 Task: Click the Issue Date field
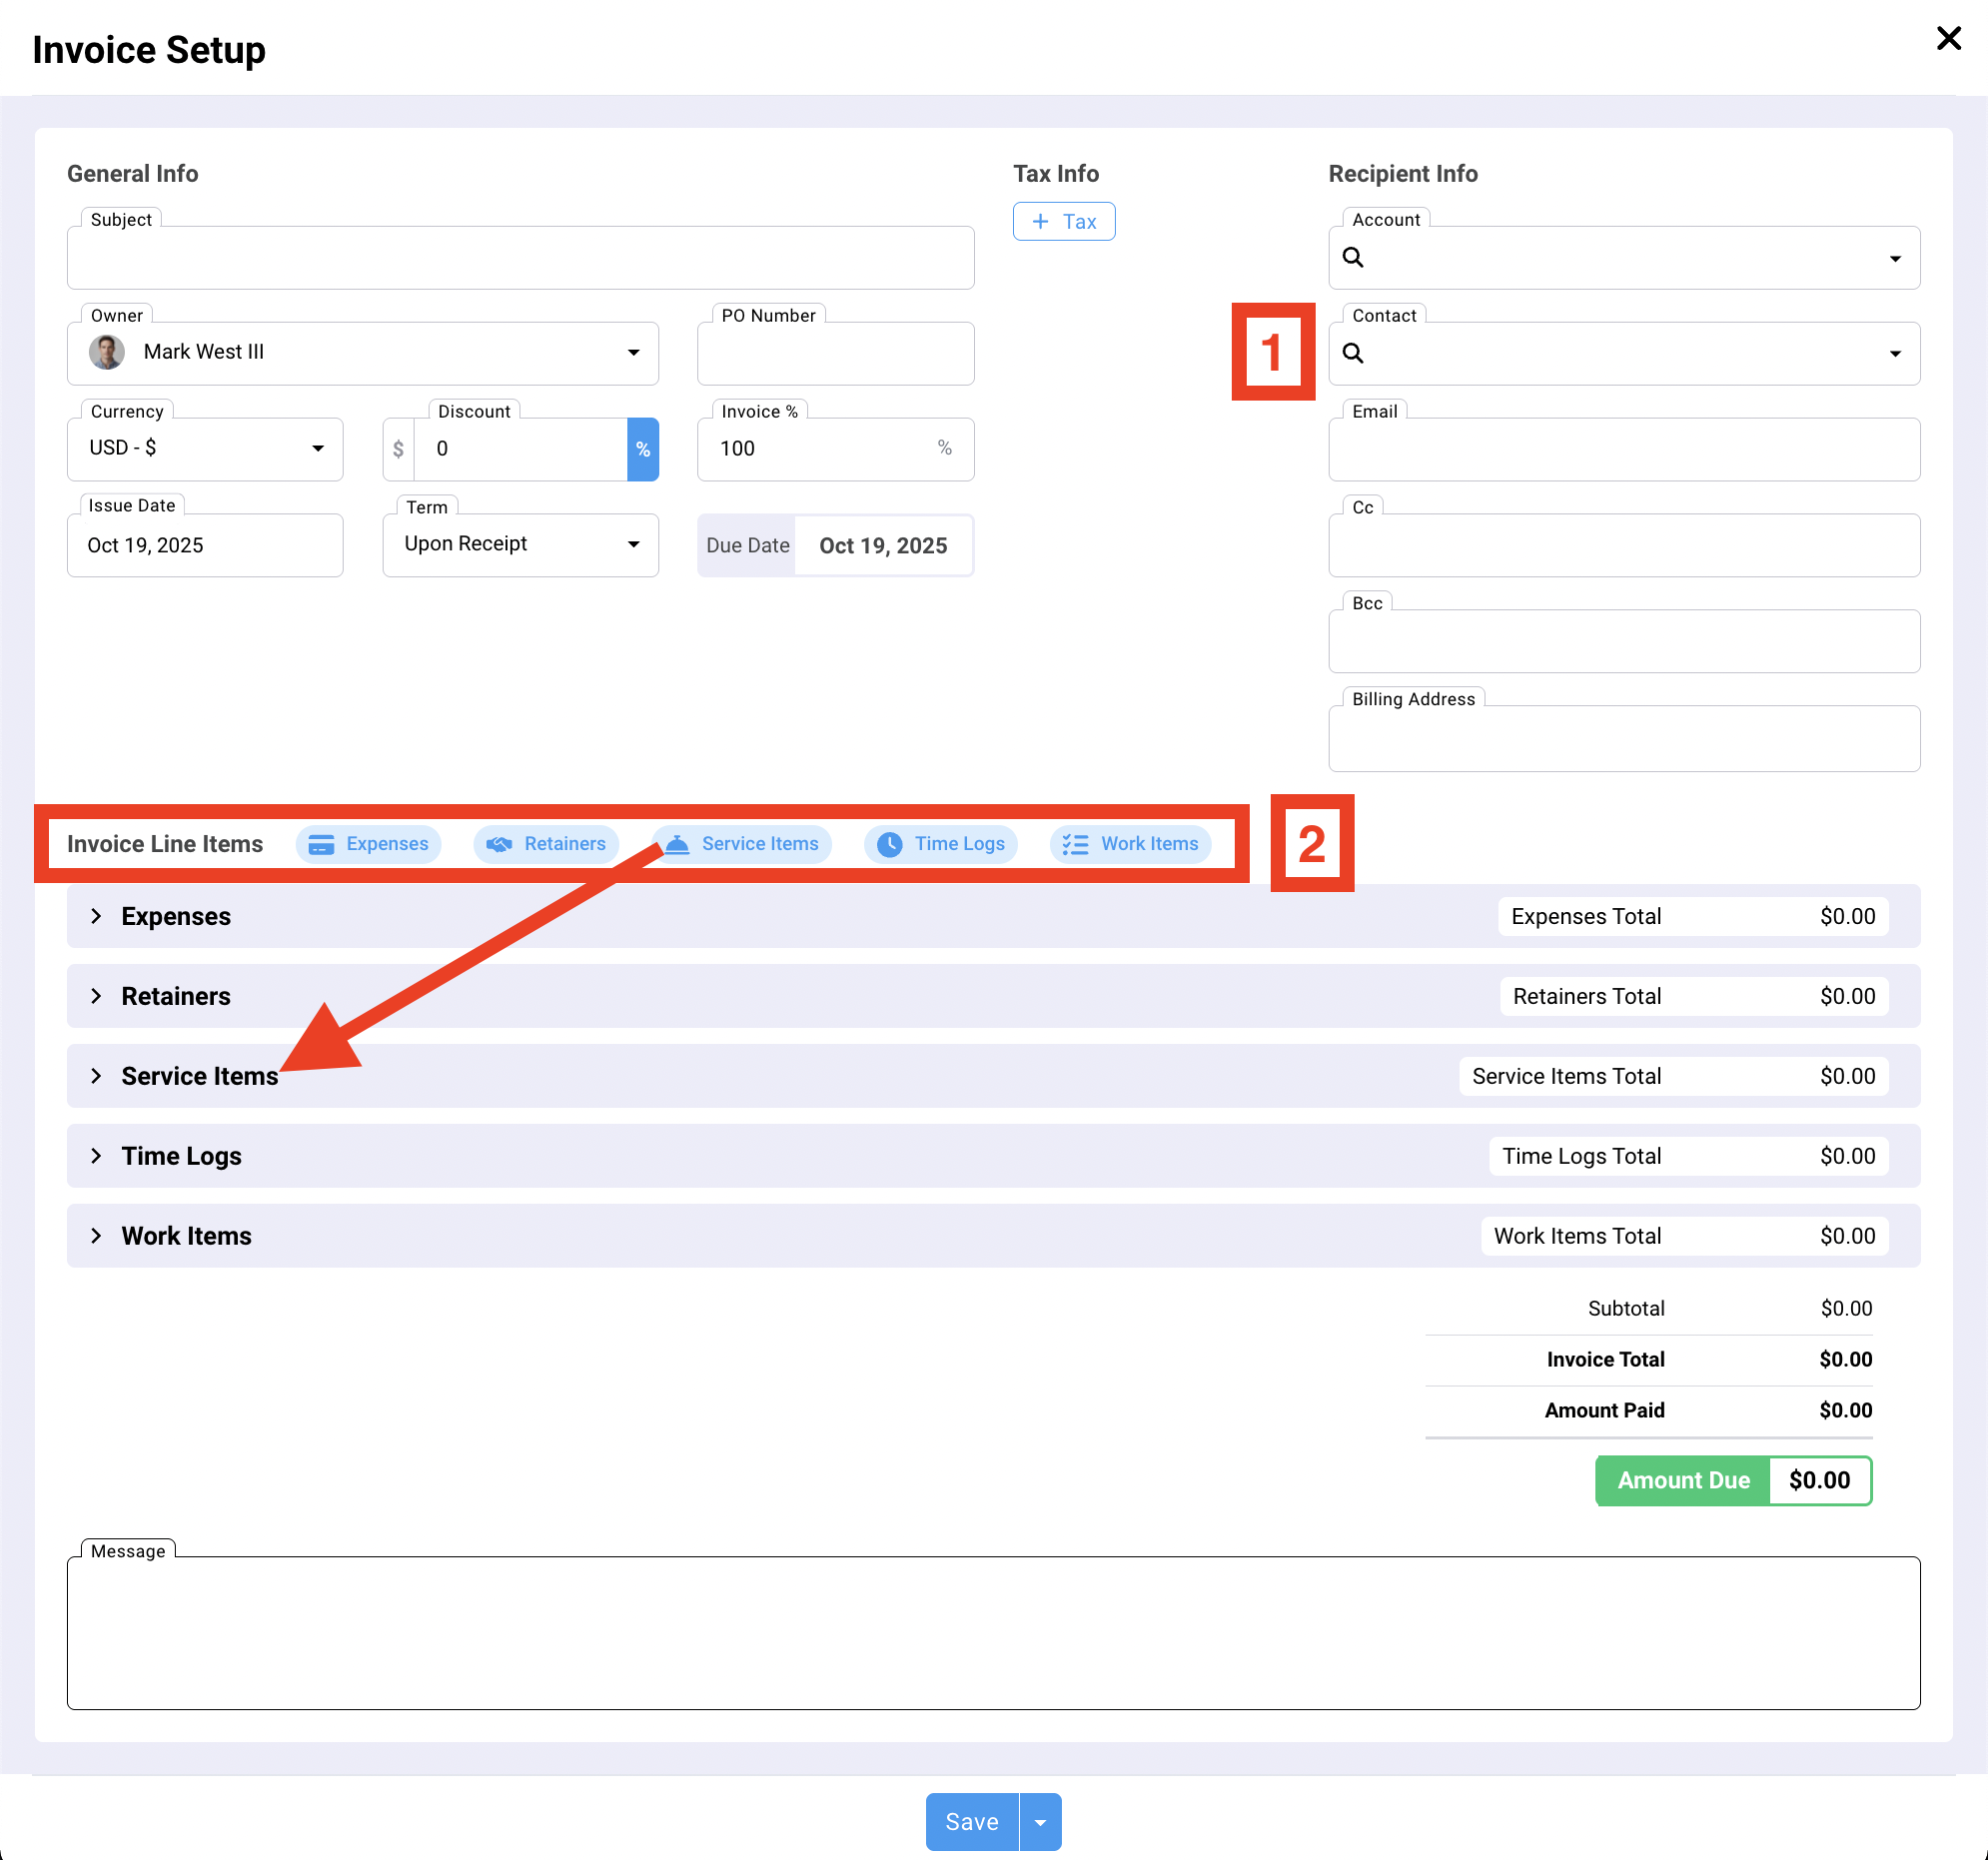click(204, 546)
